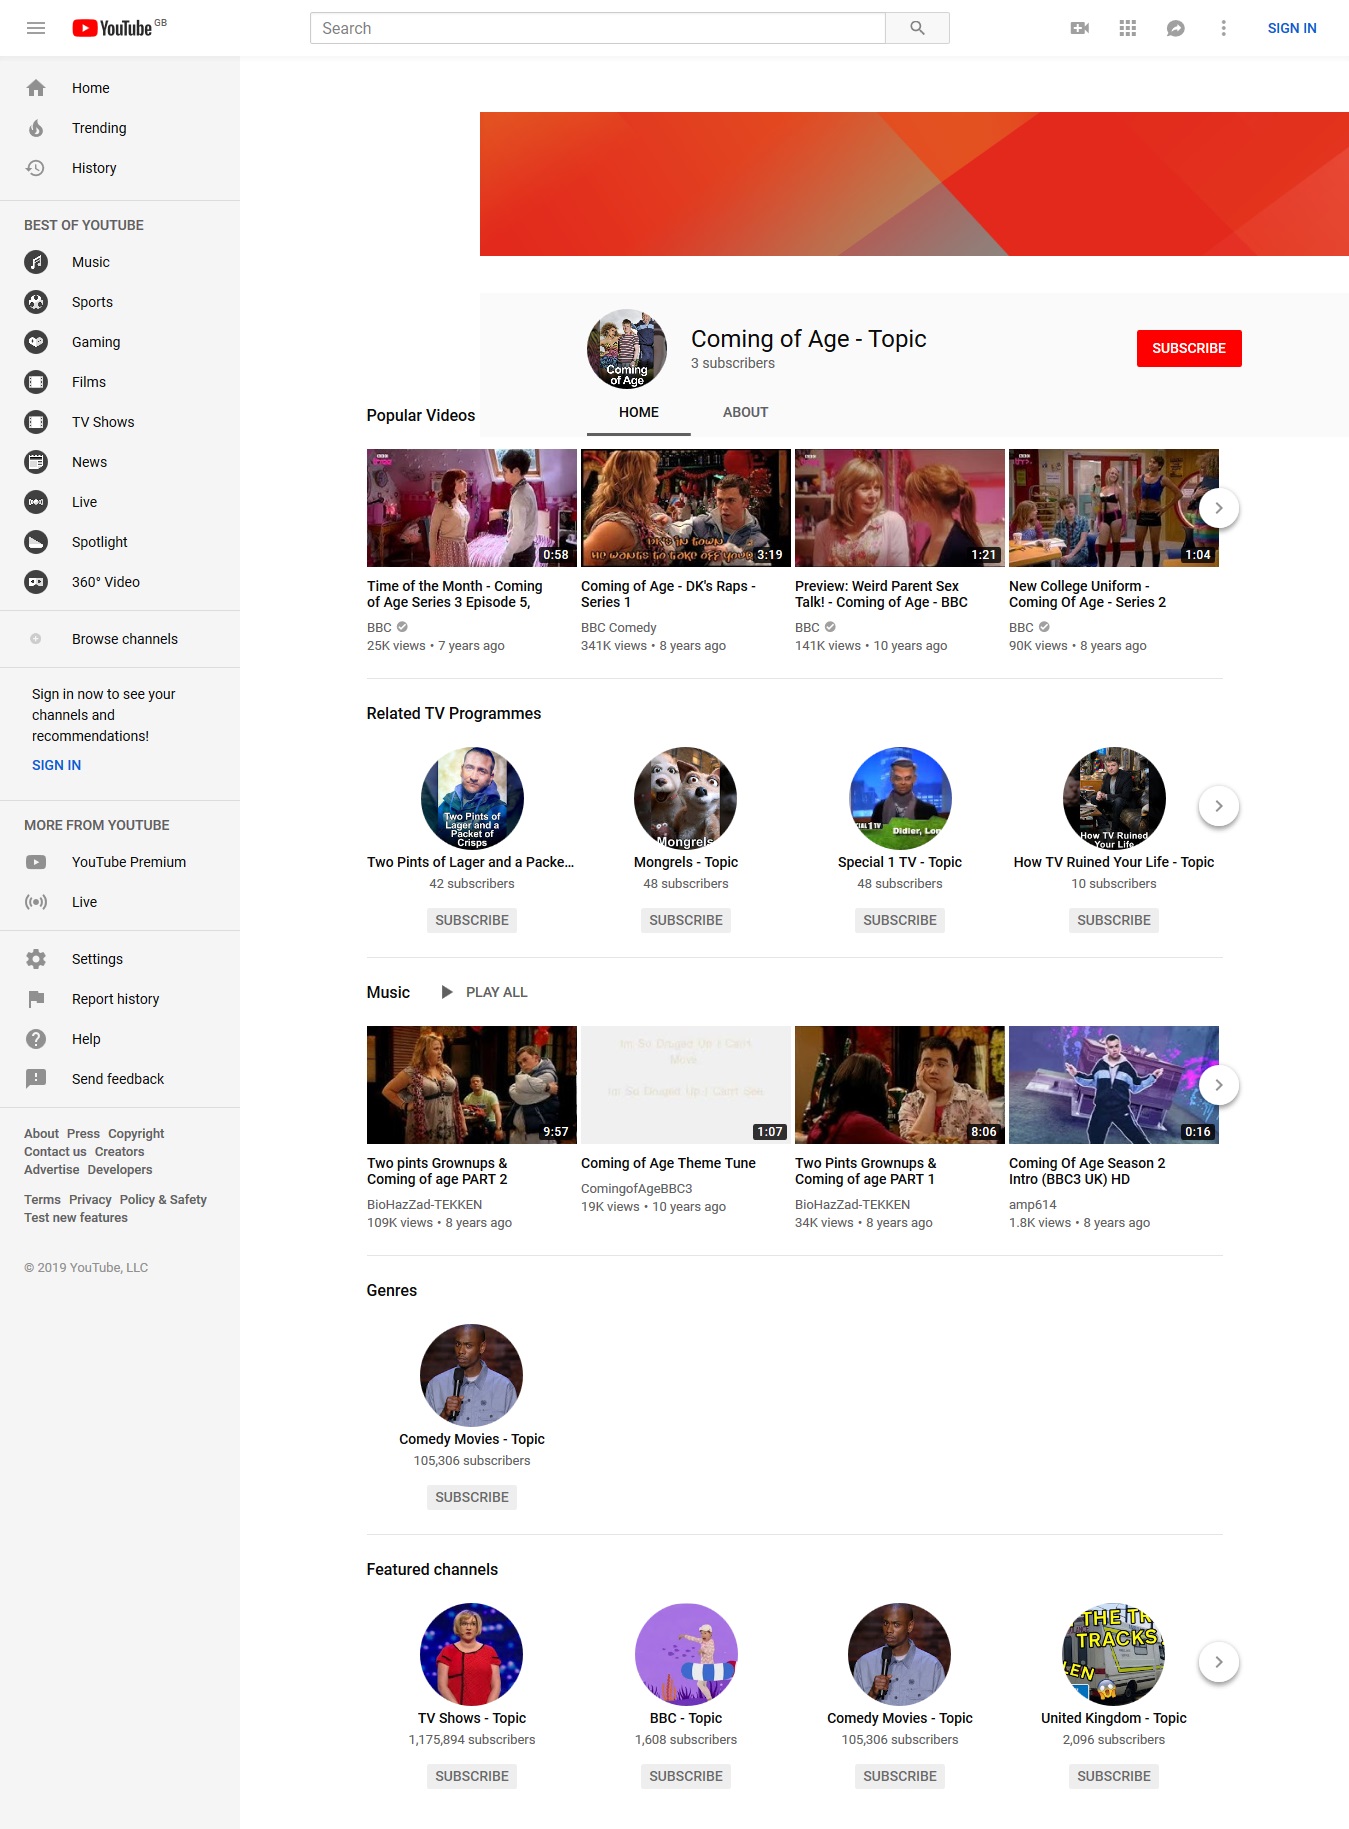1349x1829 pixels.
Task: Open Send feedback item
Action: coord(120,1079)
